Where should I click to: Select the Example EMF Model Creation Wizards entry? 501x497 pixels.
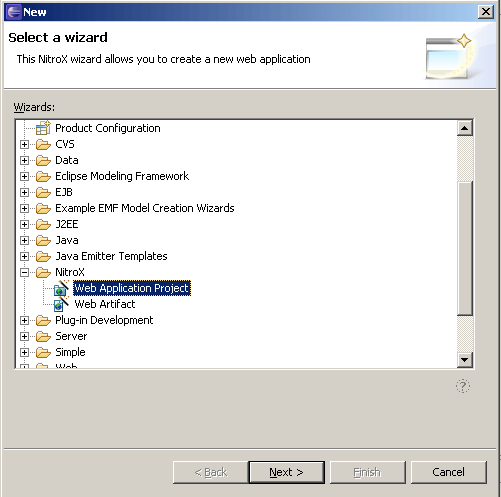[x=145, y=208]
